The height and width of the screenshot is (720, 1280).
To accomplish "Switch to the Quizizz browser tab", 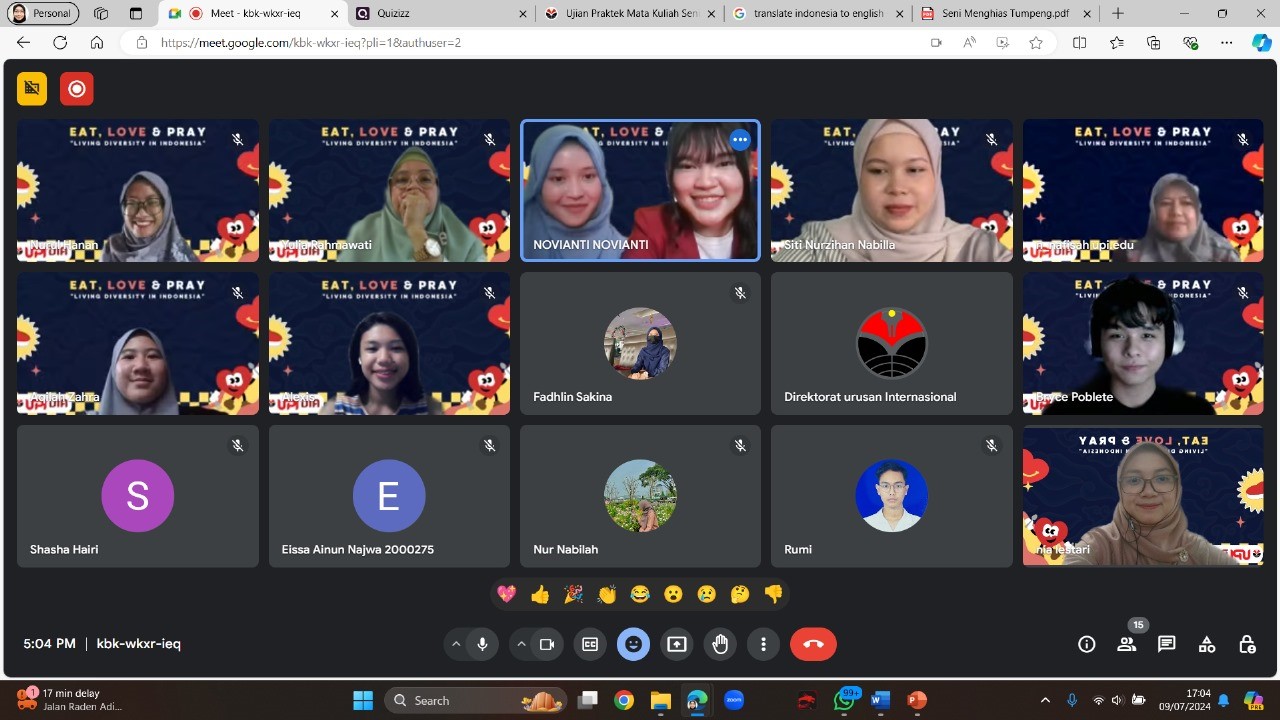I will (x=442, y=14).
